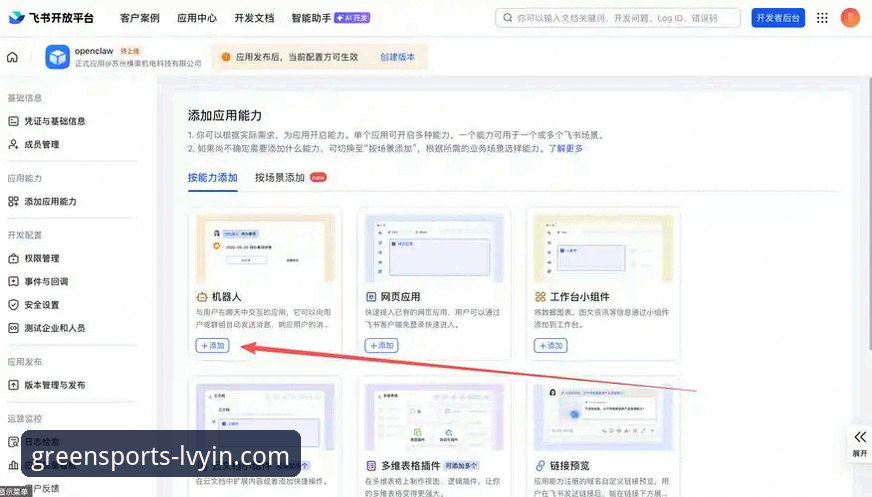Click the 创建版本 link

tap(397, 57)
